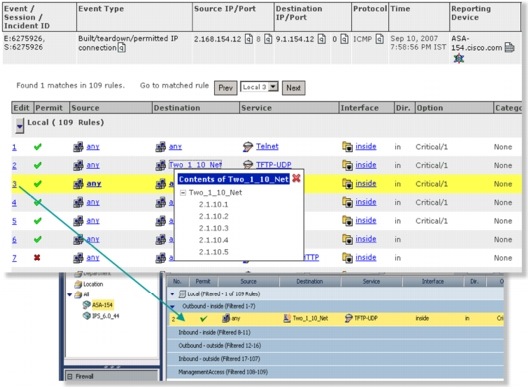Screen dimensions: 529x389
Task: Click address 2.1.10.5 in the popup list
Action: 214,252
